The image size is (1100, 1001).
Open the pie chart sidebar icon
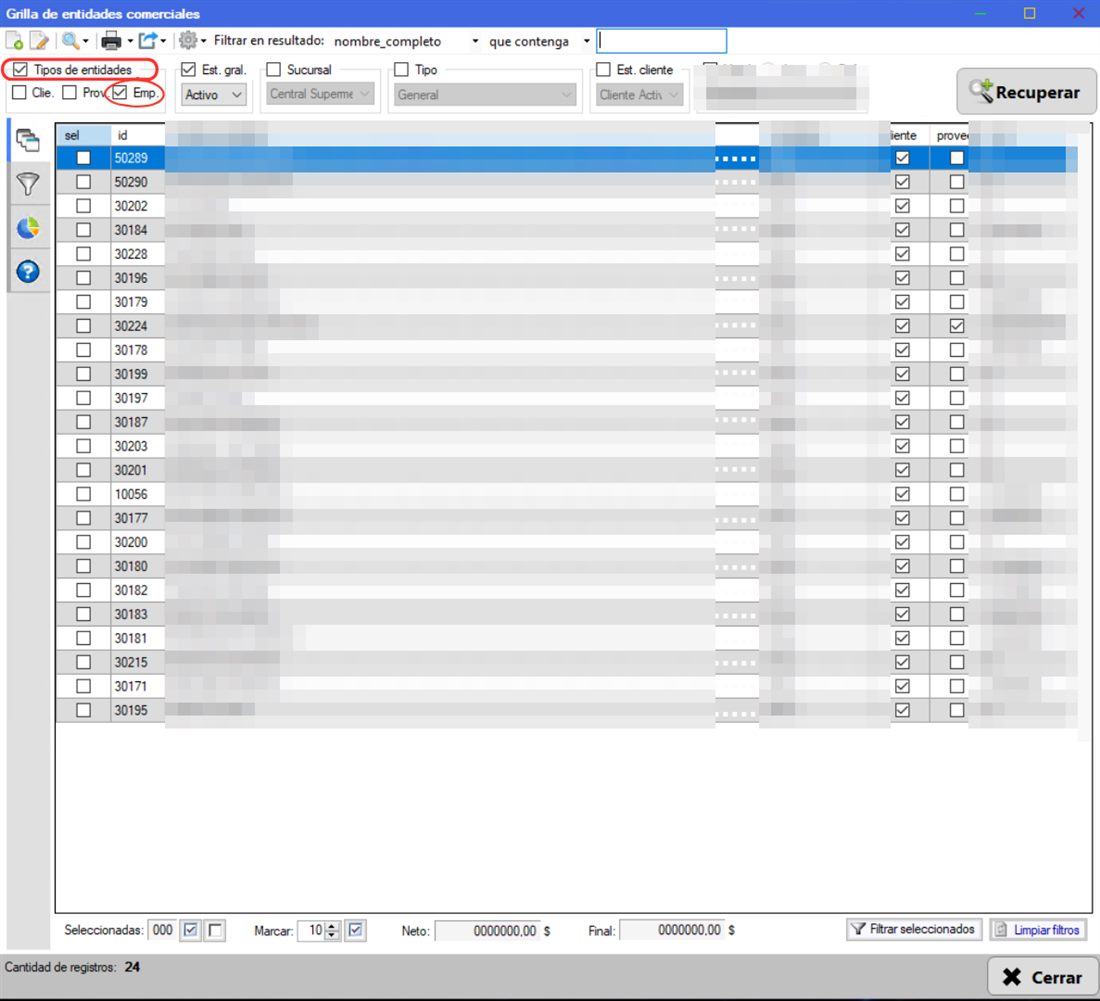tap(28, 228)
